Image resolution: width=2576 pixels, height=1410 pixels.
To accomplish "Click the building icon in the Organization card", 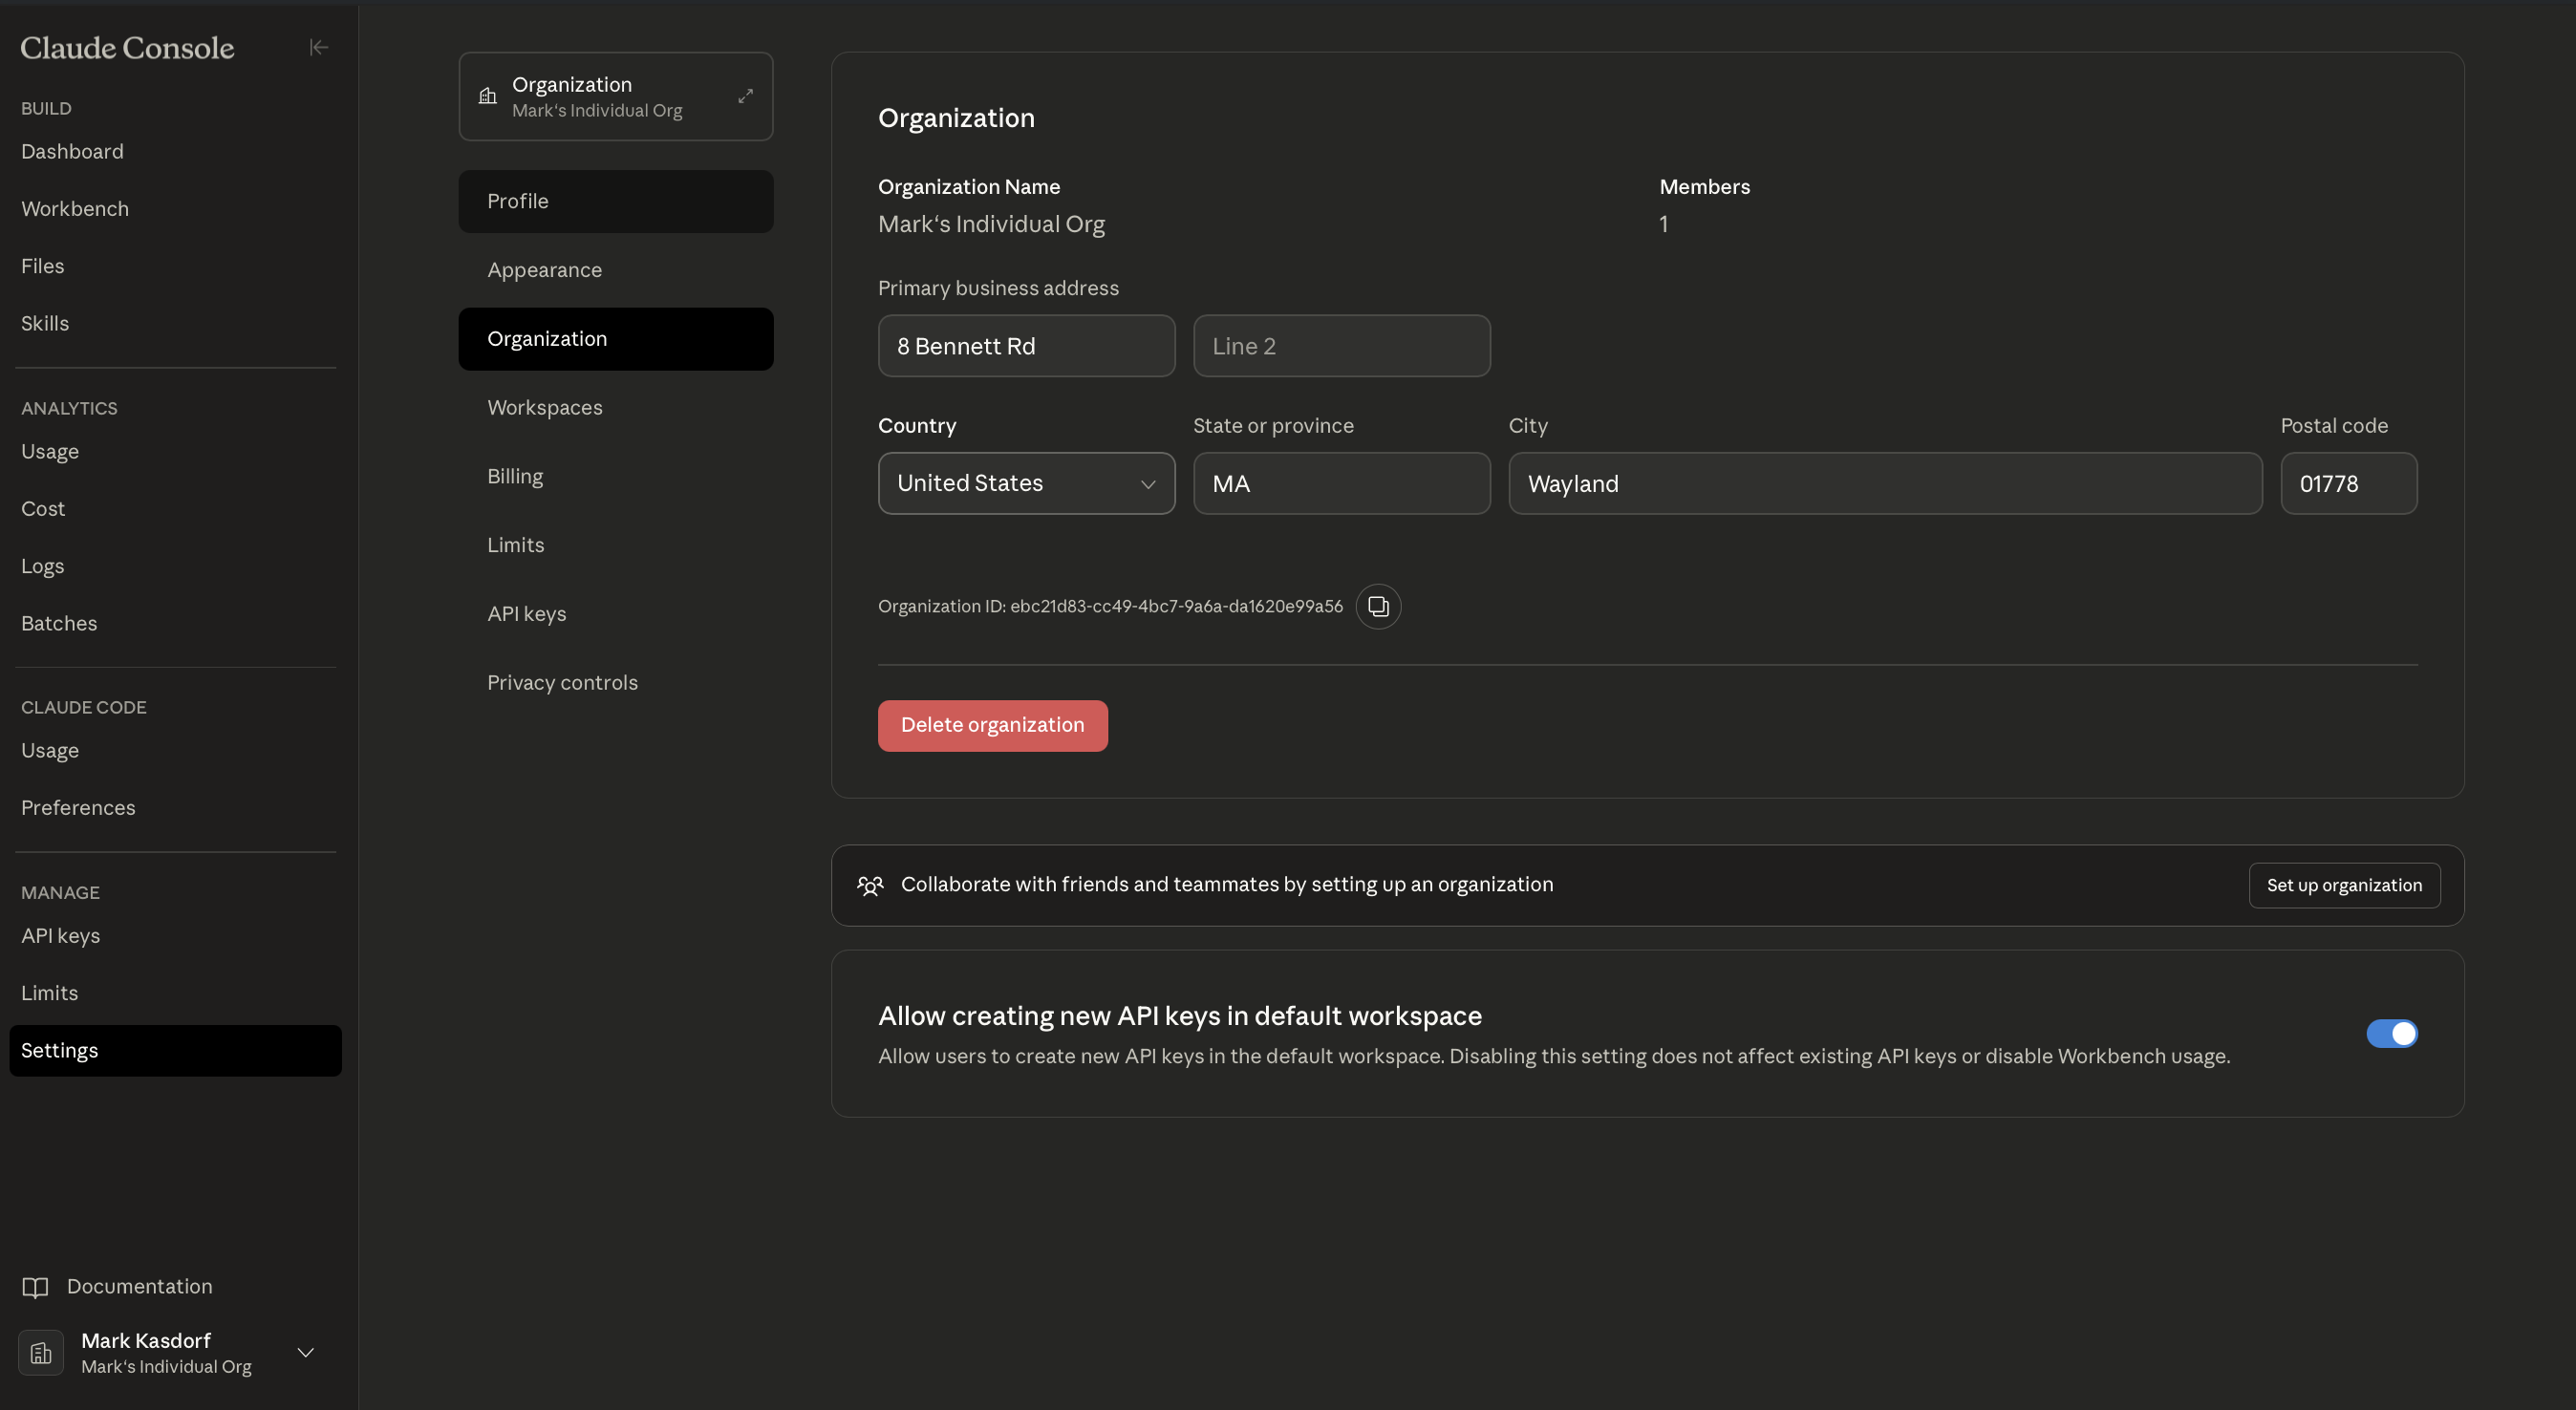I will (488, 96).
